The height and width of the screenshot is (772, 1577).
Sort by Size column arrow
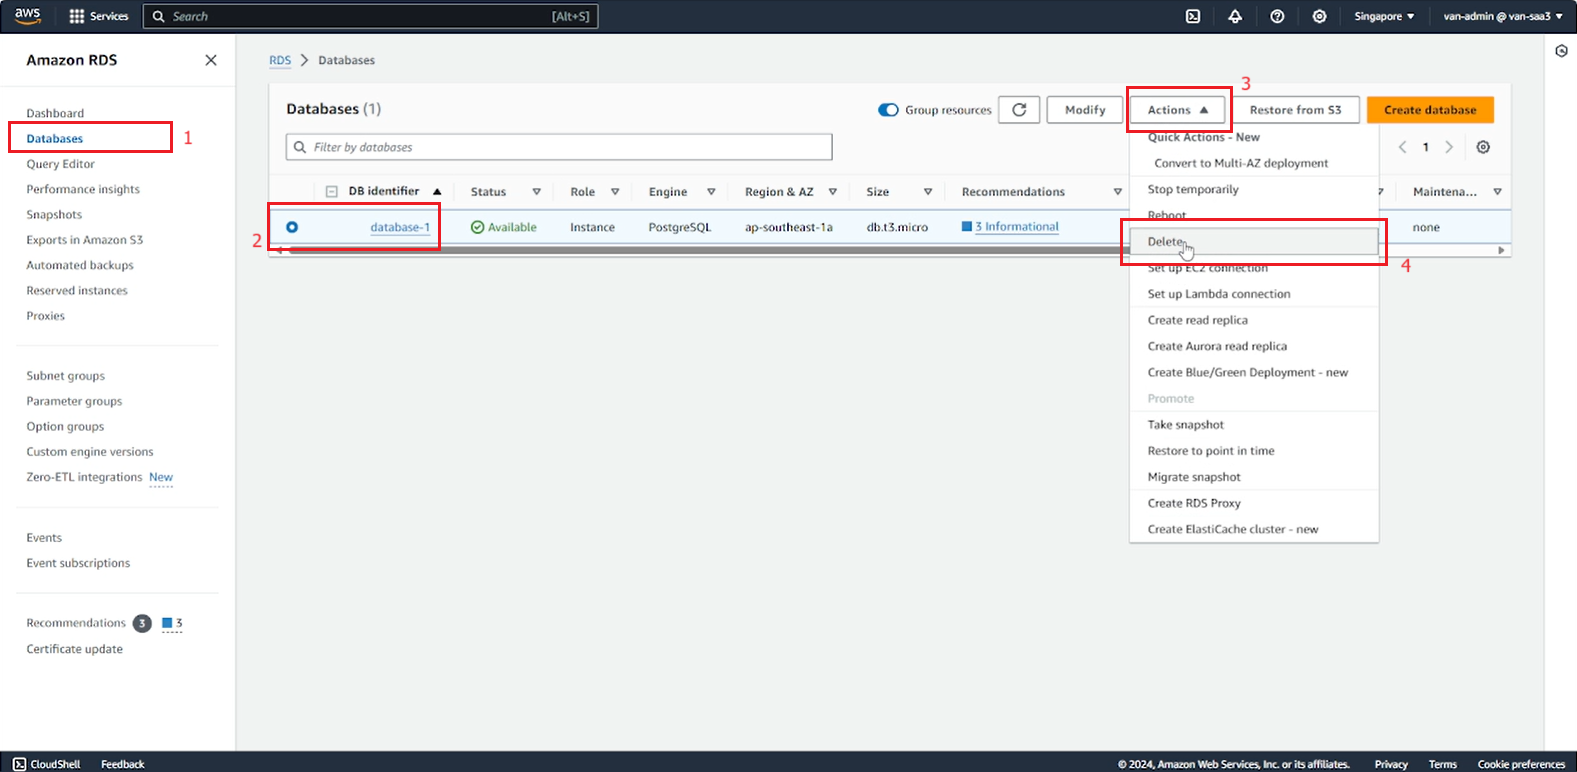[x=928, y=192]
